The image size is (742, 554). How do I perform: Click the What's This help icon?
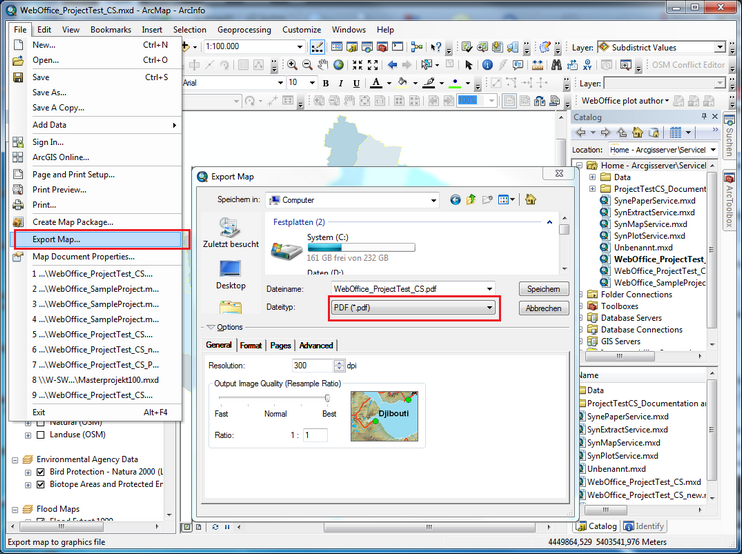436,47
